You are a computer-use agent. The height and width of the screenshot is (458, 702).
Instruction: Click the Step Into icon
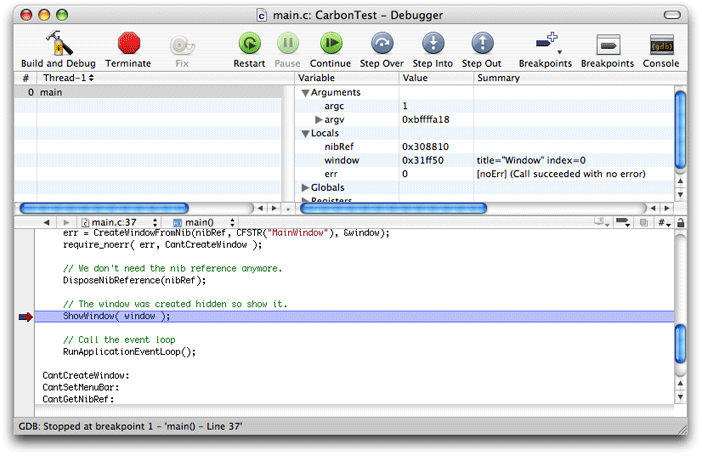[x=432, y=43]
